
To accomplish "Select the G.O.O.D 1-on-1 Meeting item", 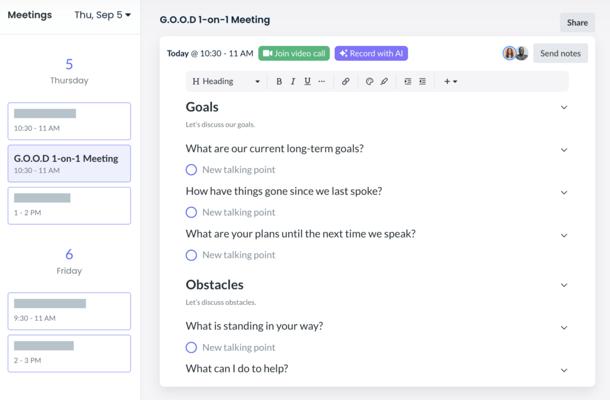I will (69, 163).
